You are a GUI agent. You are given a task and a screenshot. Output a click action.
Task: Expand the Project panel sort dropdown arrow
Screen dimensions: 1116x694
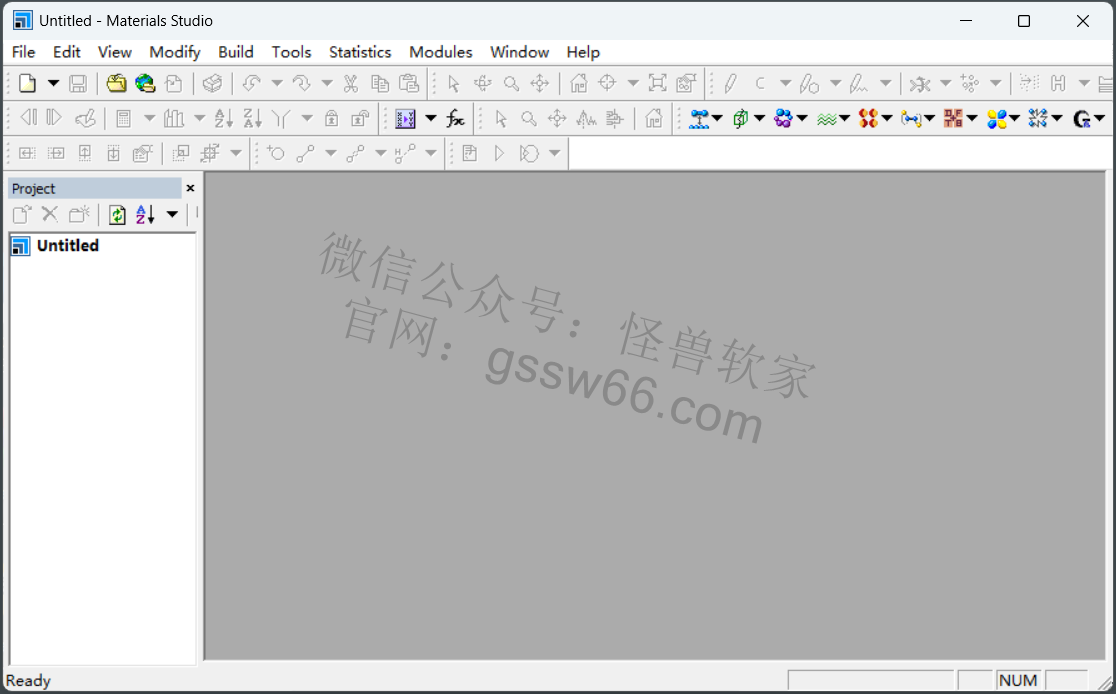[172, 214]
